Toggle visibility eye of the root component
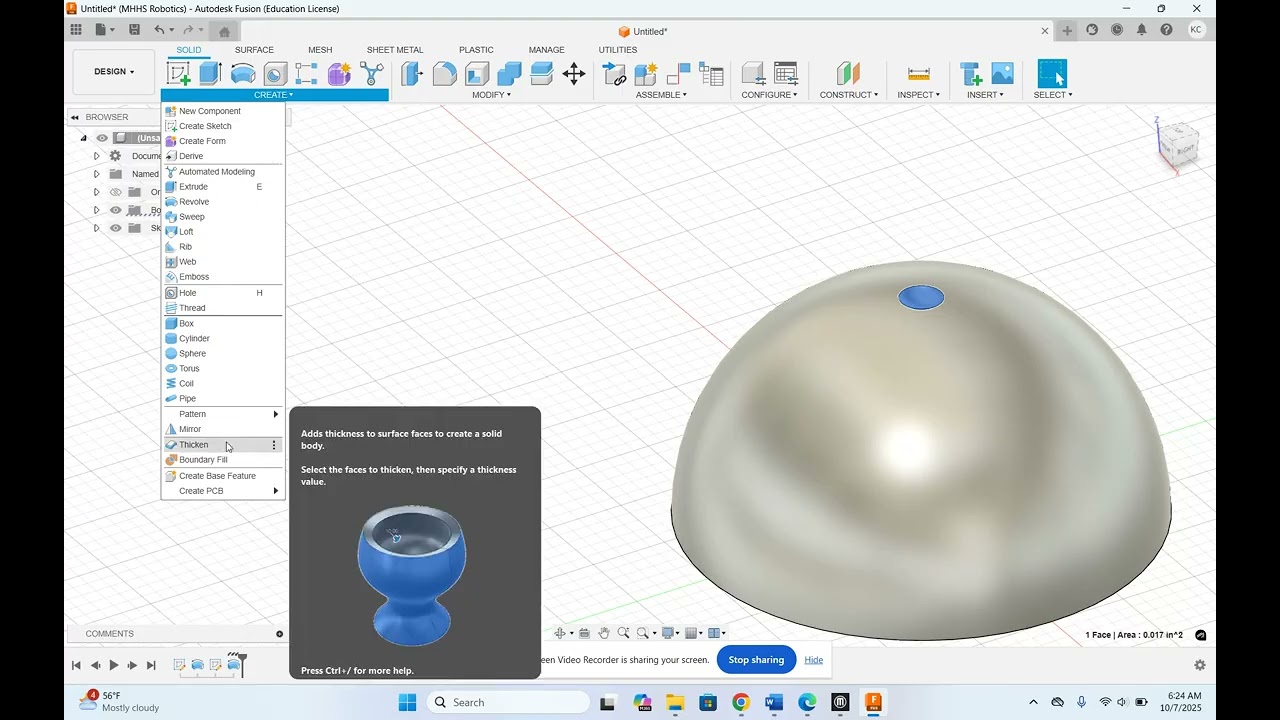 tap(102, 138)
